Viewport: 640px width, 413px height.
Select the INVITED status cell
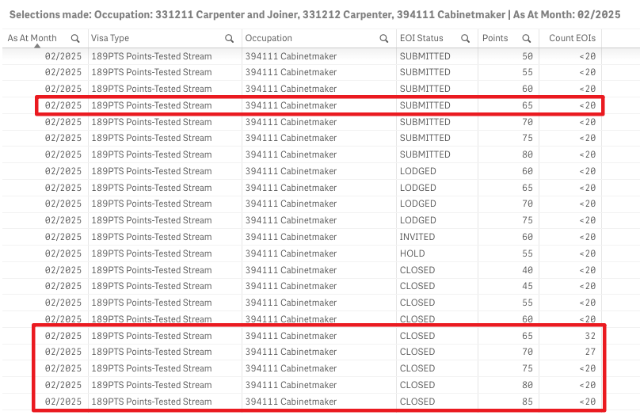416,236
